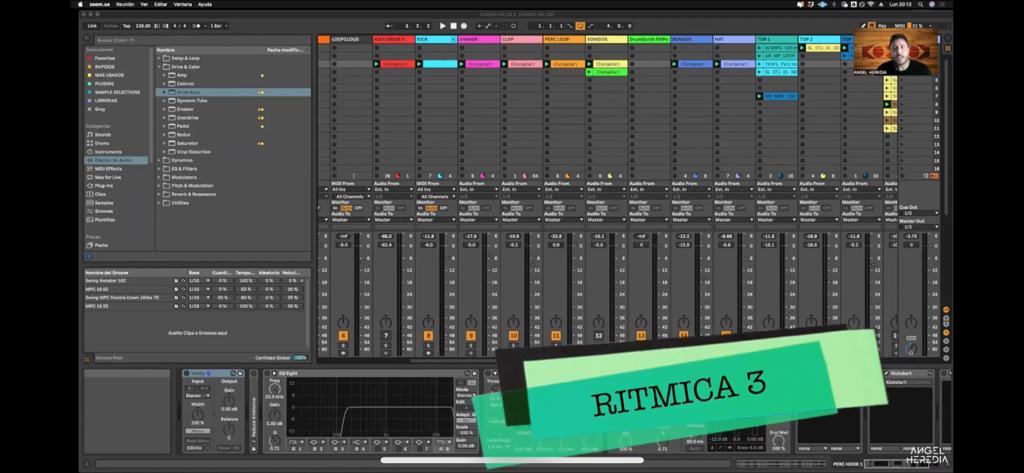The image size is (1024, 473).
Task: Select the Vinyl Distortion device
Action: [193, 152]
